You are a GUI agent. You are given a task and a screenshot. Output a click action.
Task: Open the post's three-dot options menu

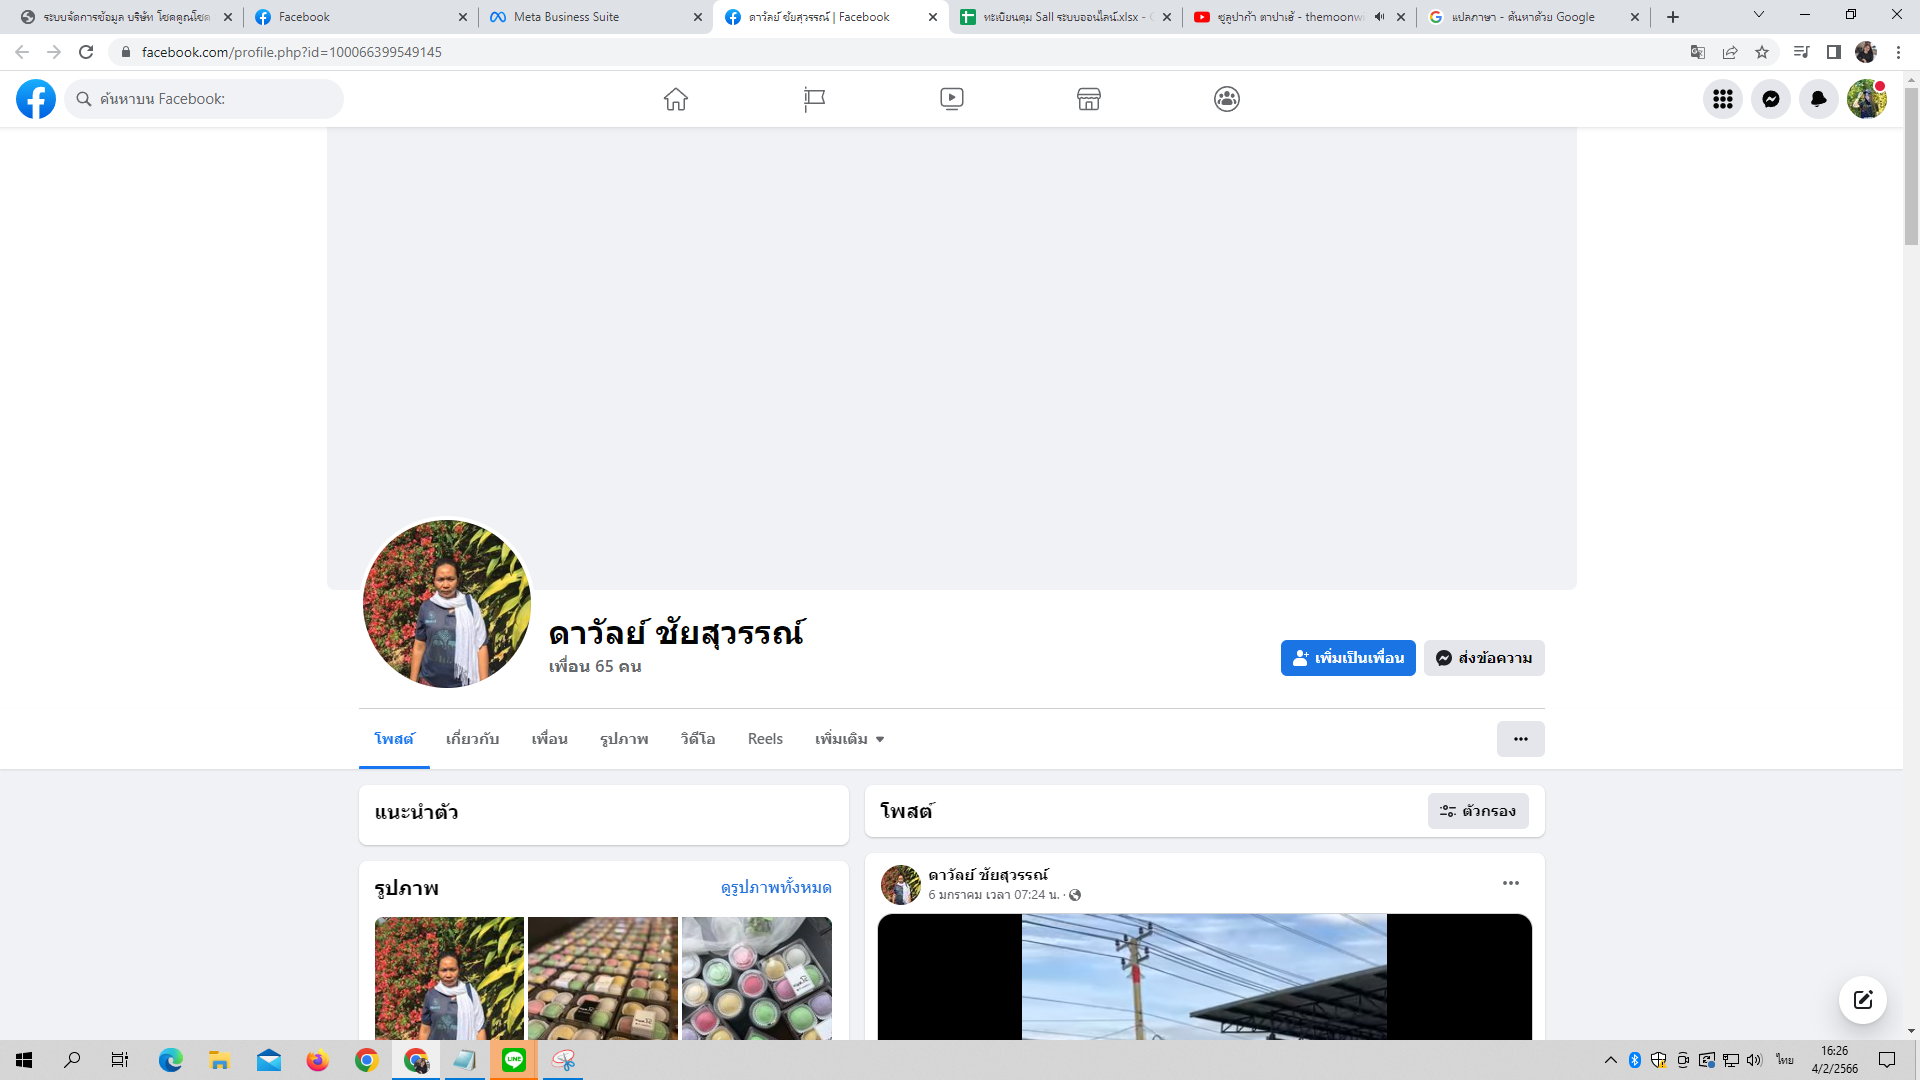[x=1510, y=883]
